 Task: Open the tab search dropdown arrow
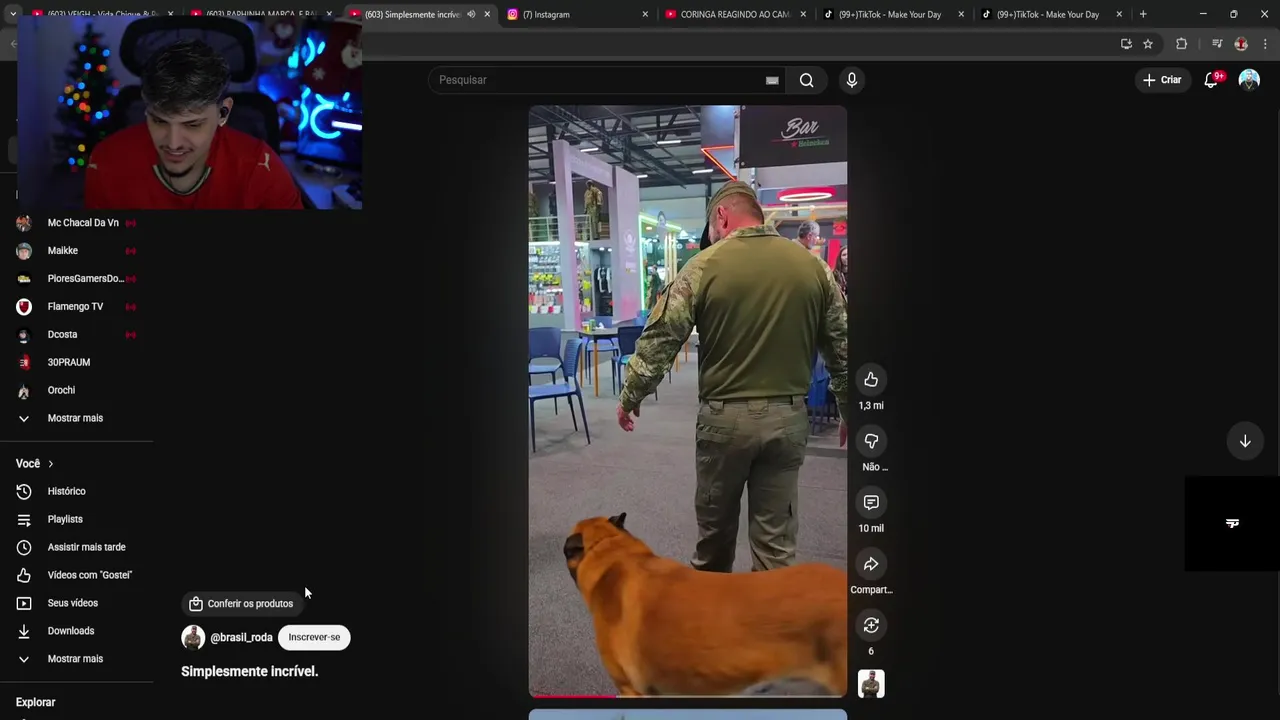[12, 14]
